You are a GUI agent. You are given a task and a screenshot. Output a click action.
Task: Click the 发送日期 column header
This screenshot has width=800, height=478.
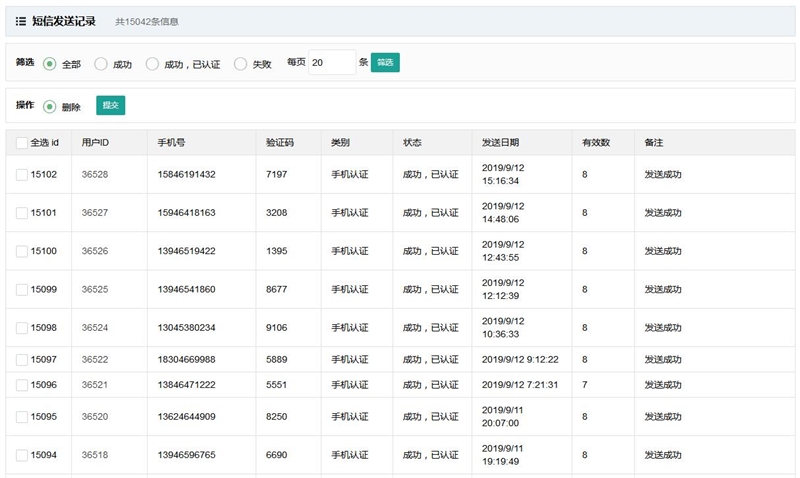pyautogui.click(x=500, y=143)
